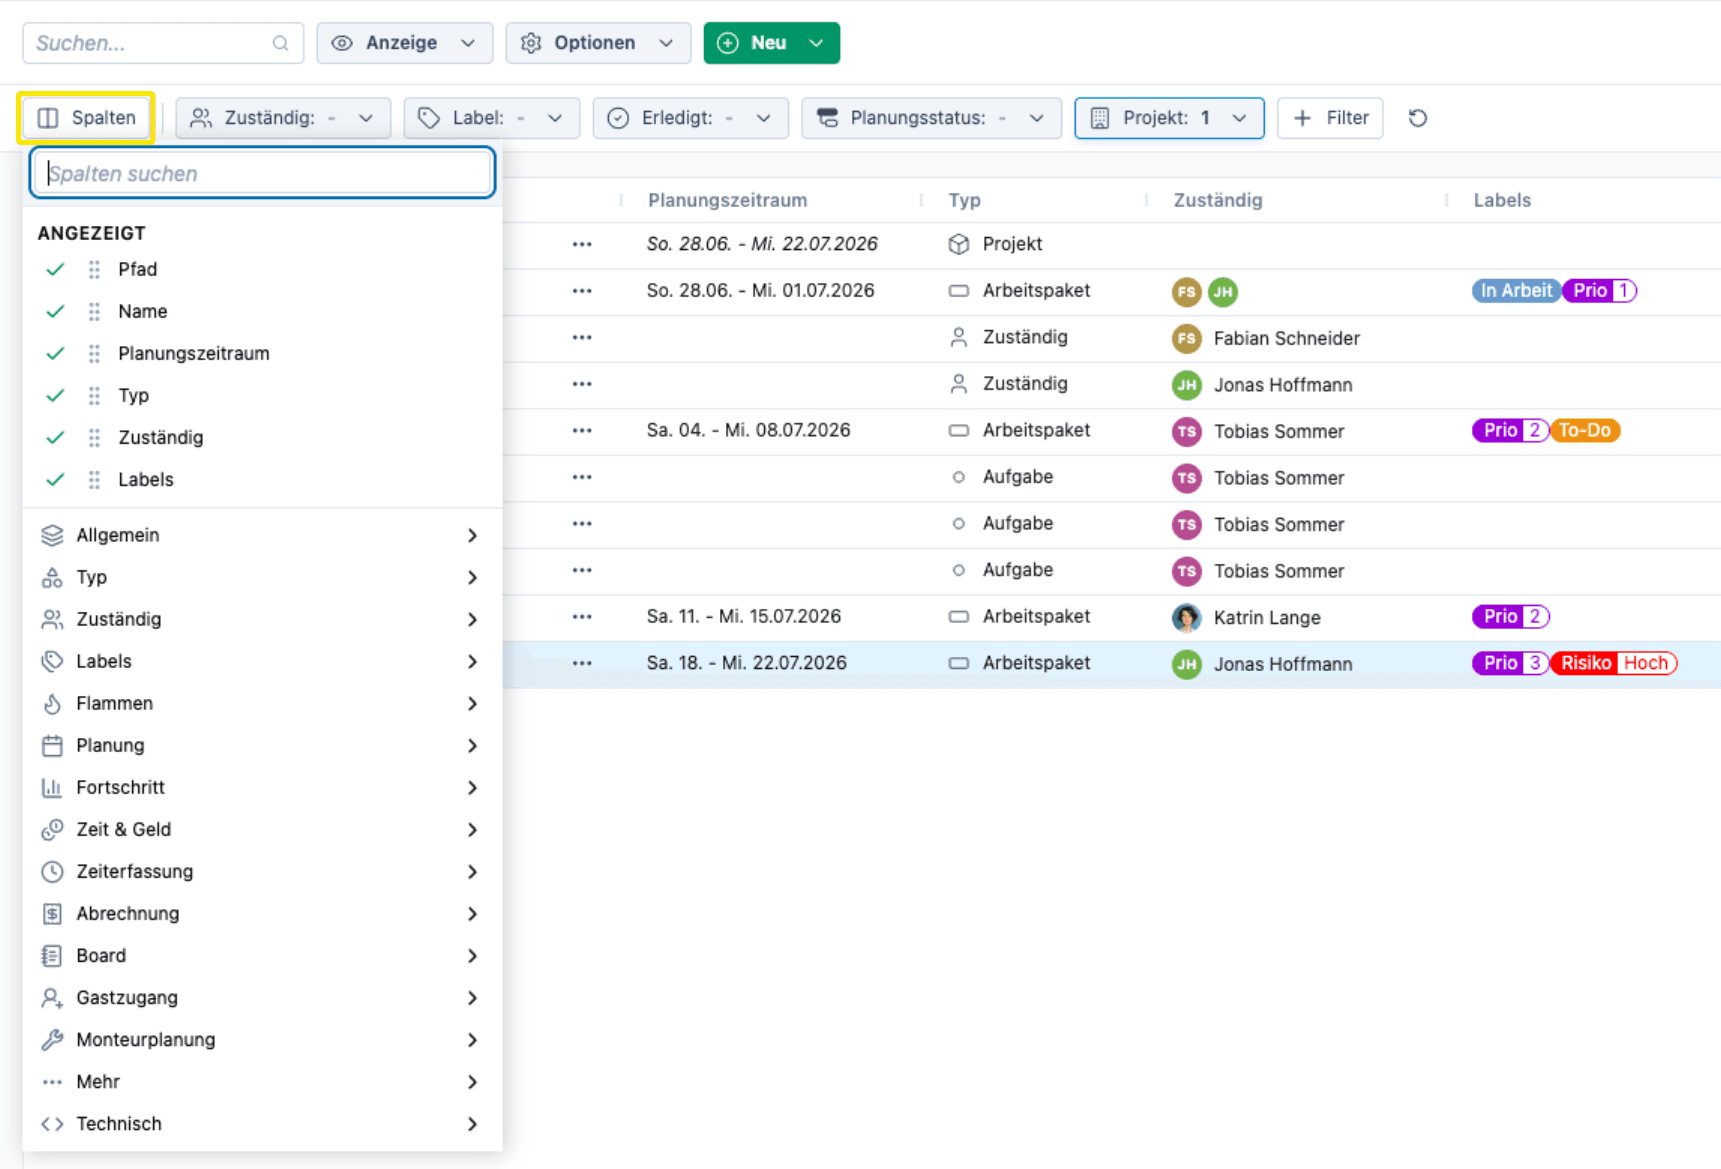
Task: Click the Zeit & Geld coin icon
Action: (52, 829)
